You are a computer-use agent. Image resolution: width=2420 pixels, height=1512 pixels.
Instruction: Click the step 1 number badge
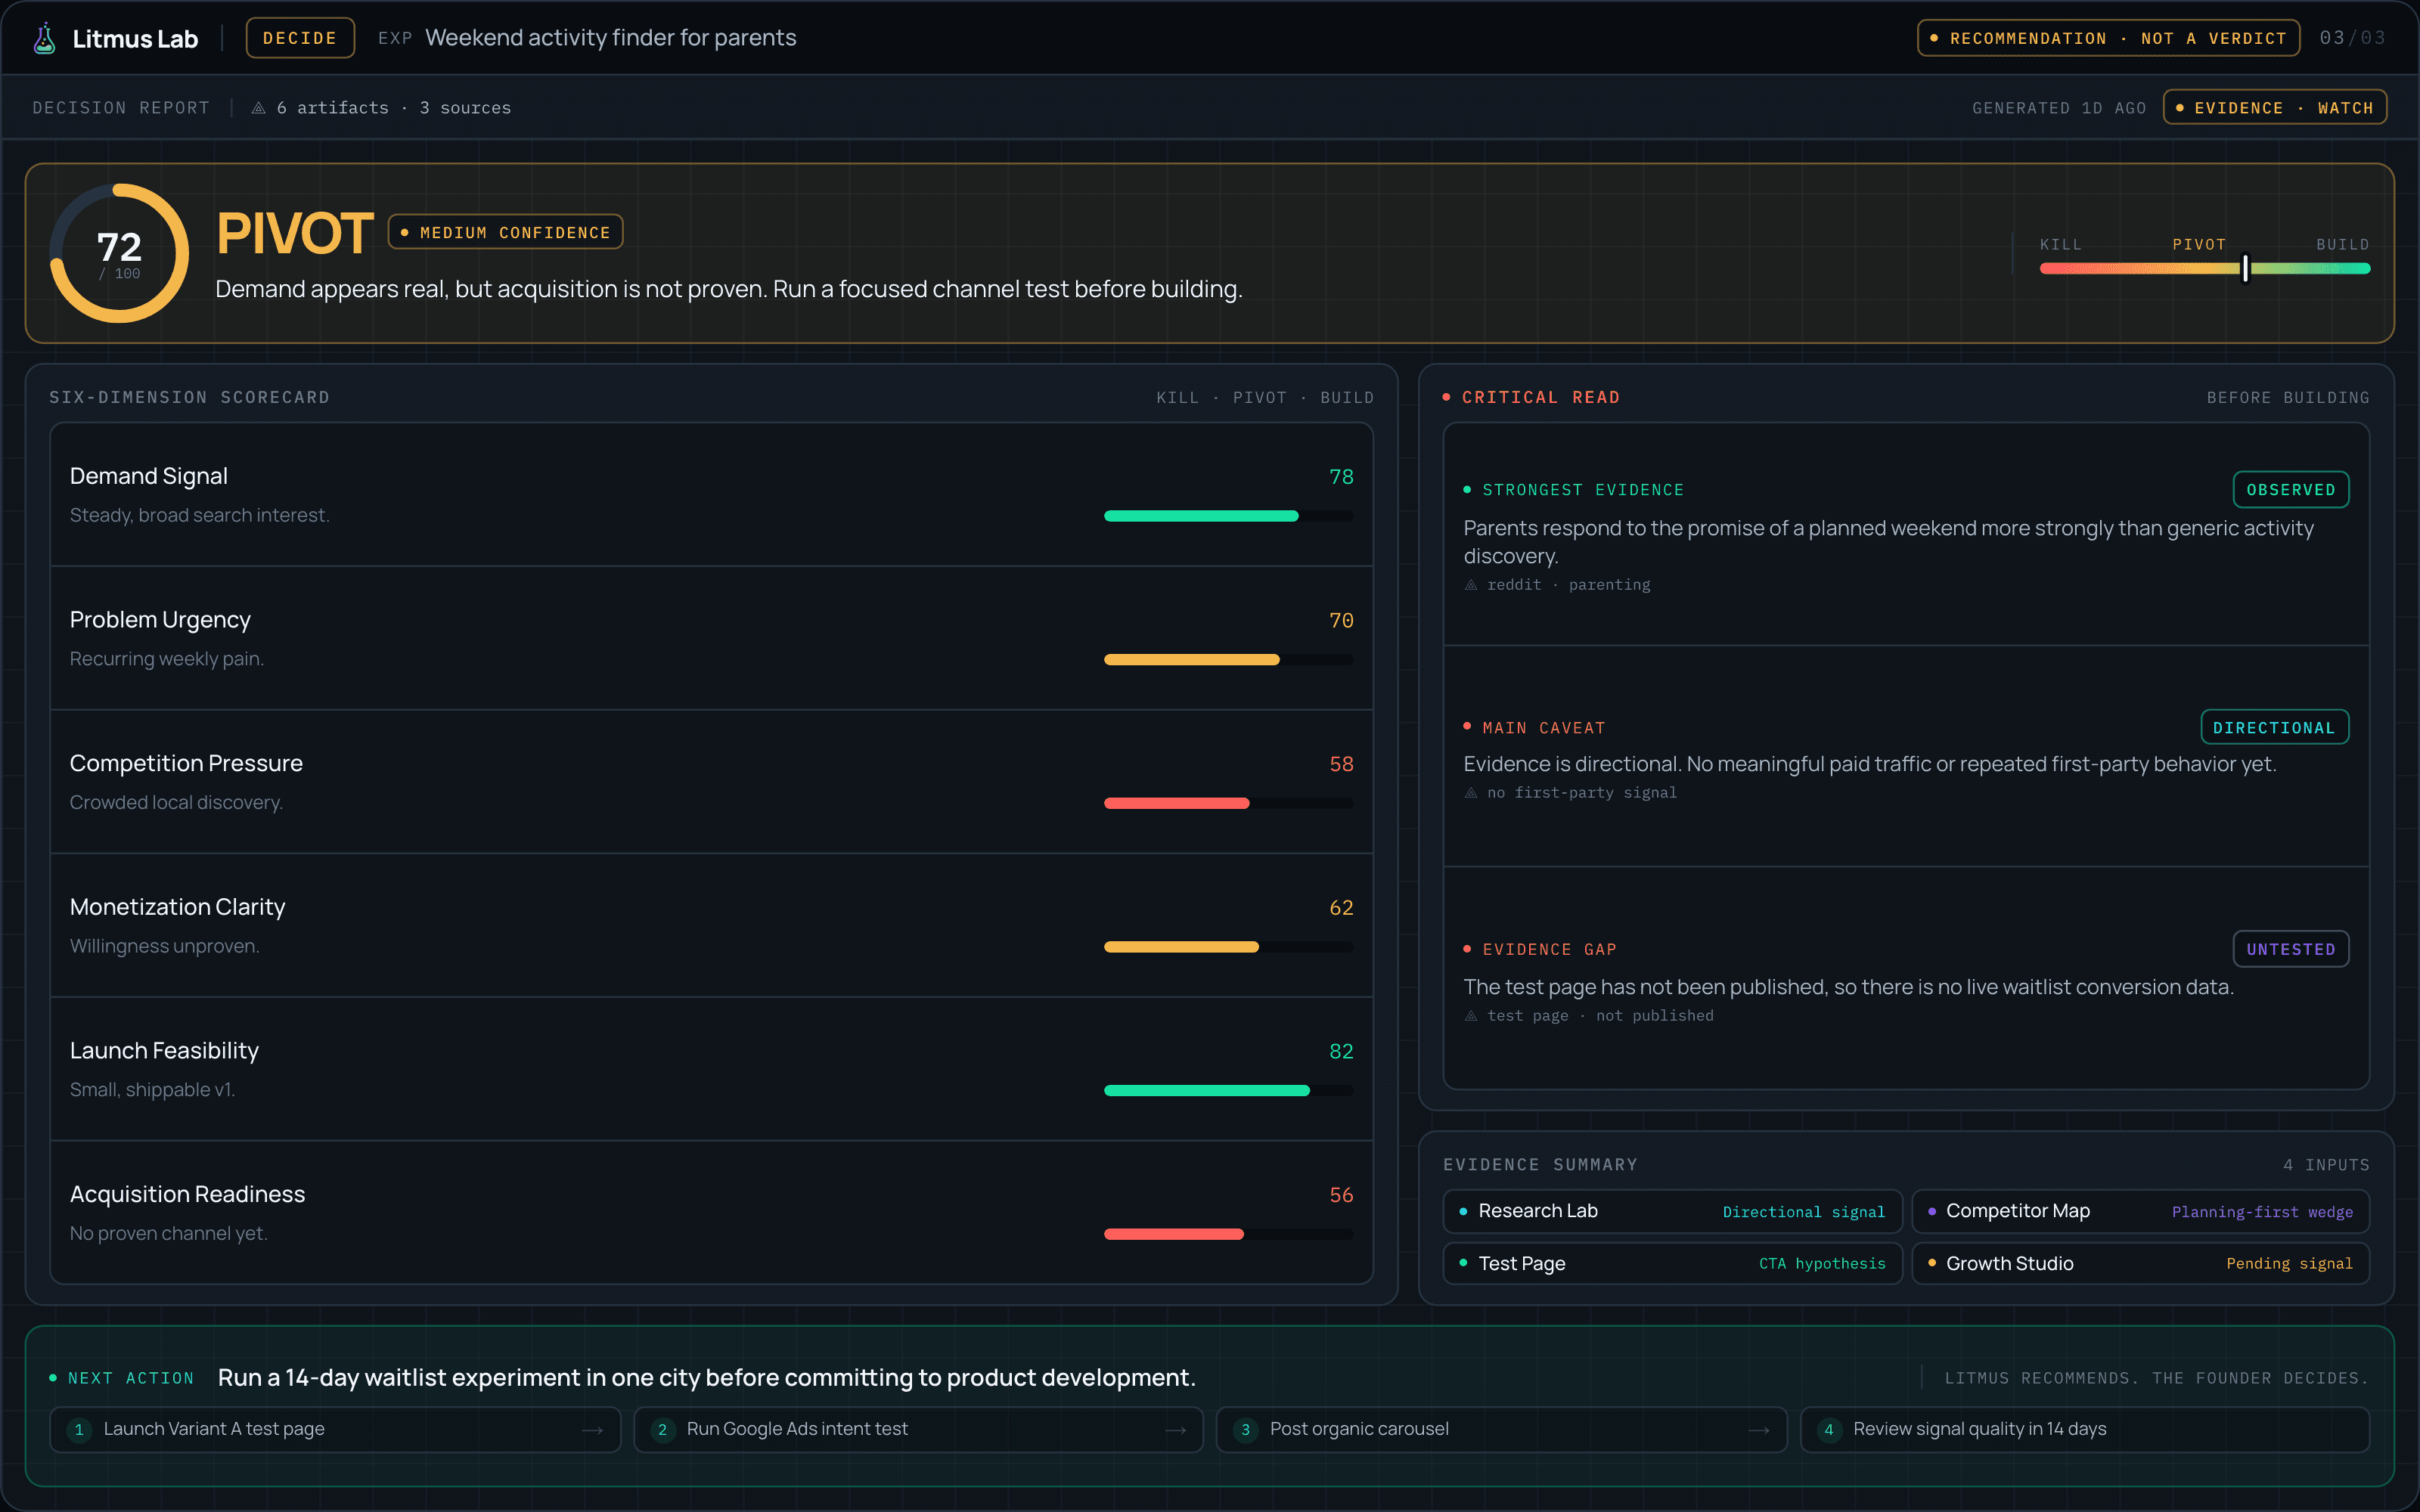[79, 1430]
